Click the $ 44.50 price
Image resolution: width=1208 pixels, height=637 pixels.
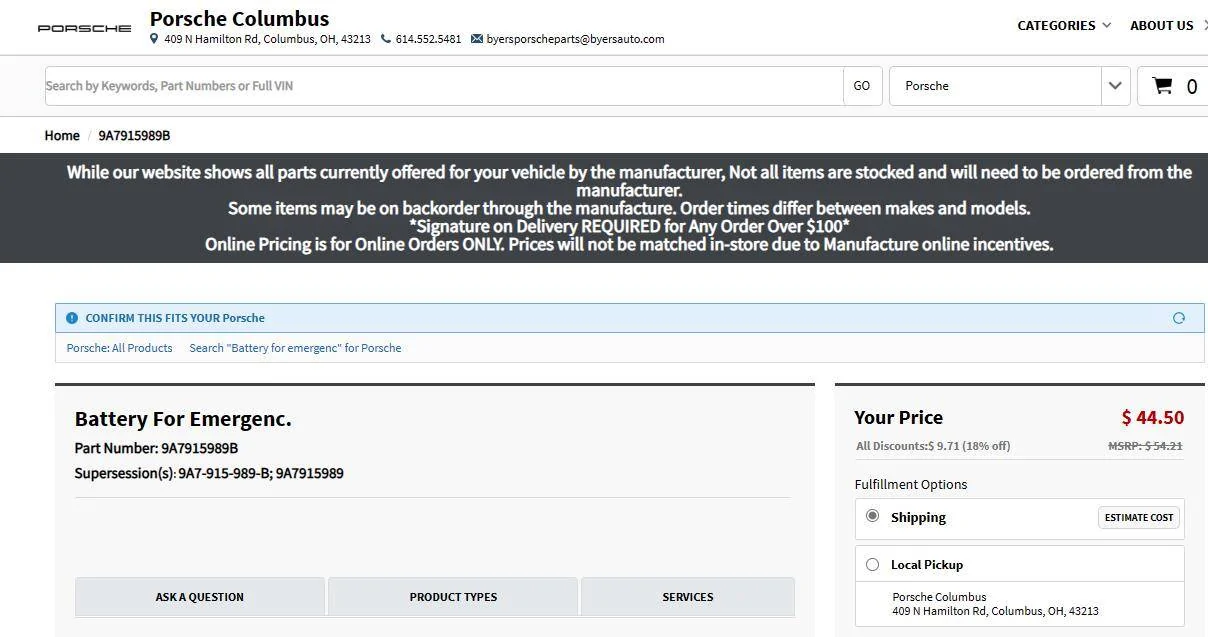coord(1152,418)
